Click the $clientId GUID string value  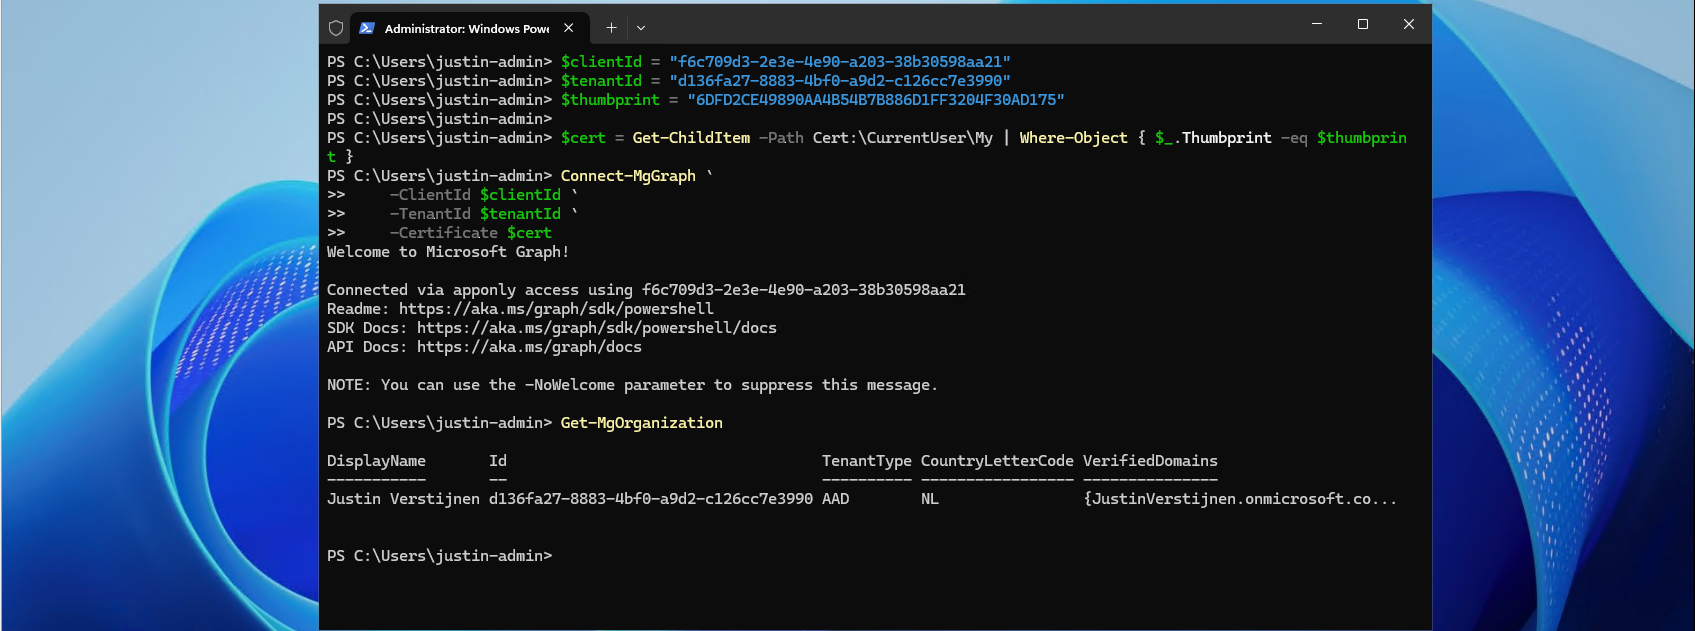tap(840, 62)
